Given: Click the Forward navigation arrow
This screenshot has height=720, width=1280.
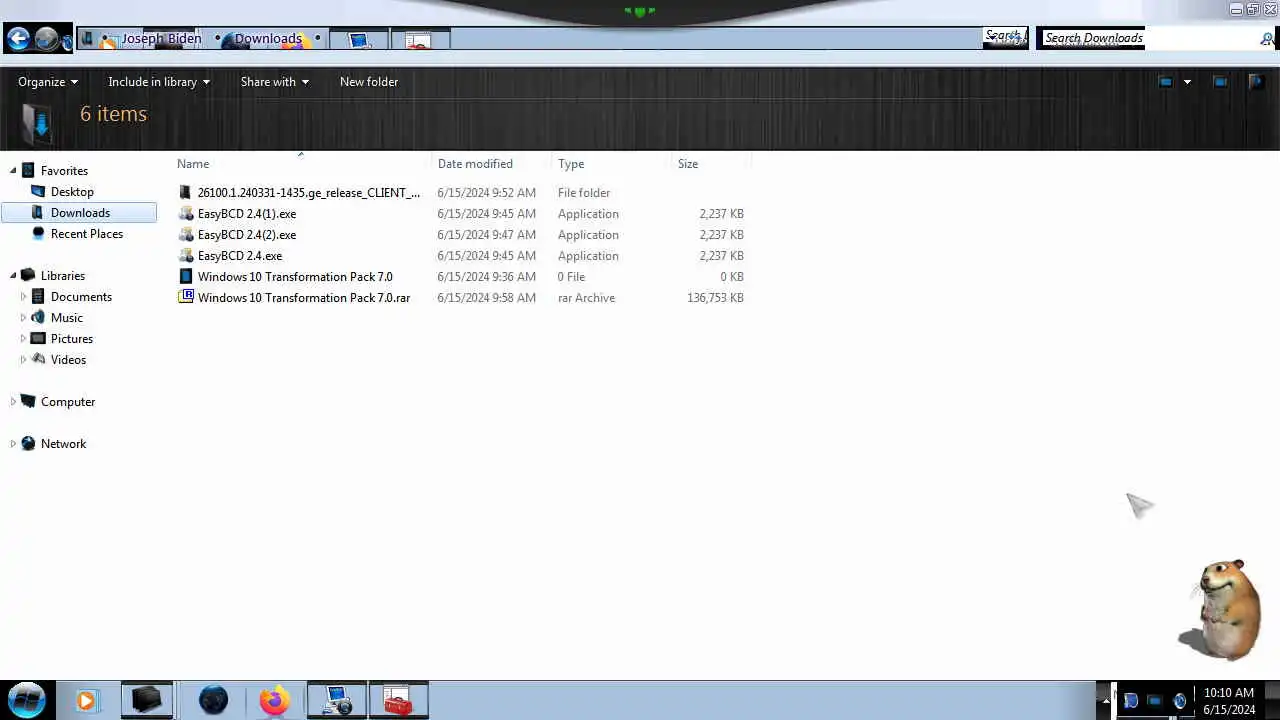Looking at the screenshot, I should (x=46, y=39).
